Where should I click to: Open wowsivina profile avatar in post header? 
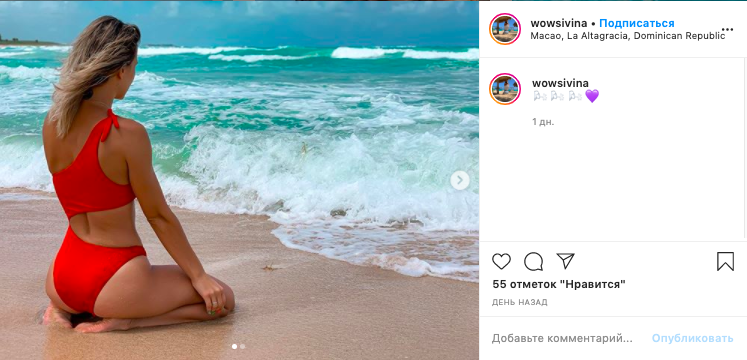click(505, 29)
